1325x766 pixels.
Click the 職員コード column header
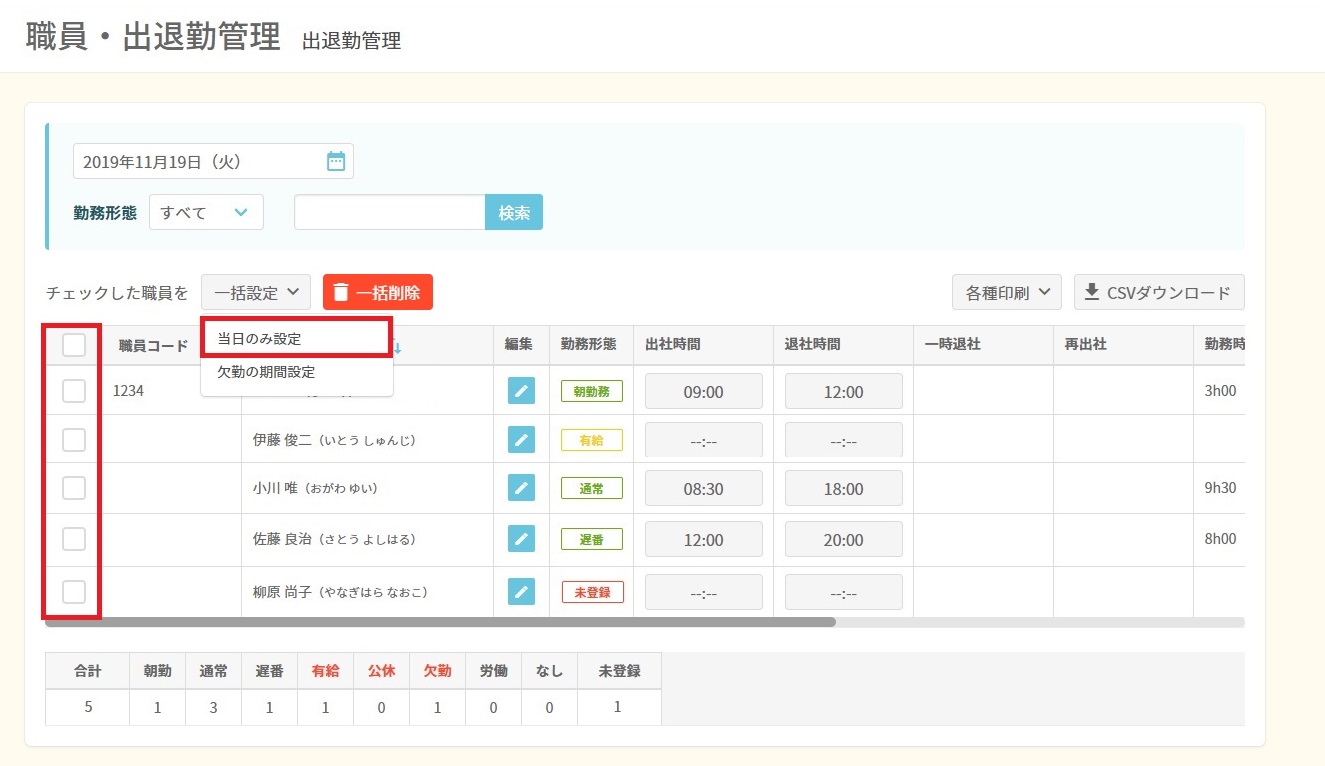153,346
